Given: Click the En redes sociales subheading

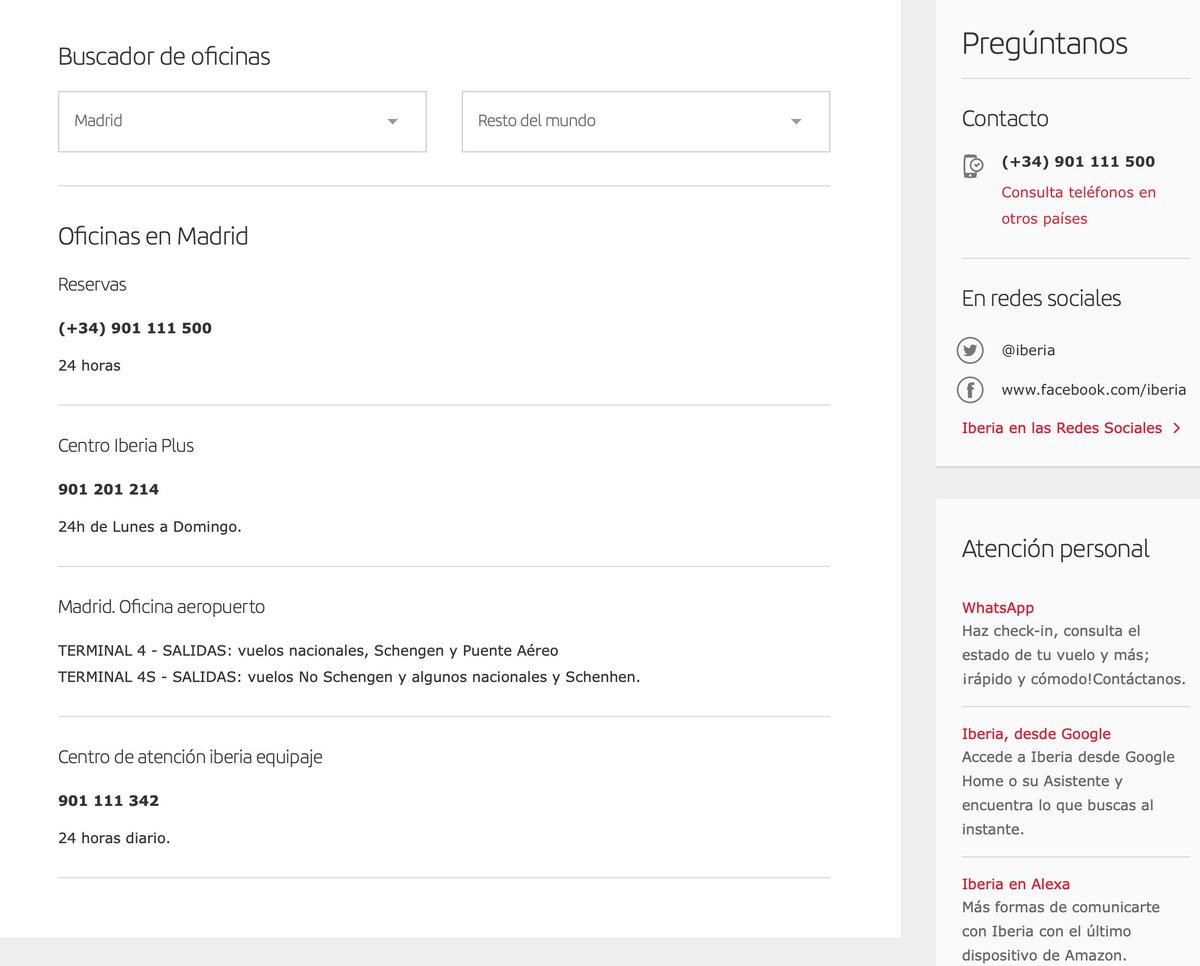Looking at the screenshot, I should (x=1041, y=298).
